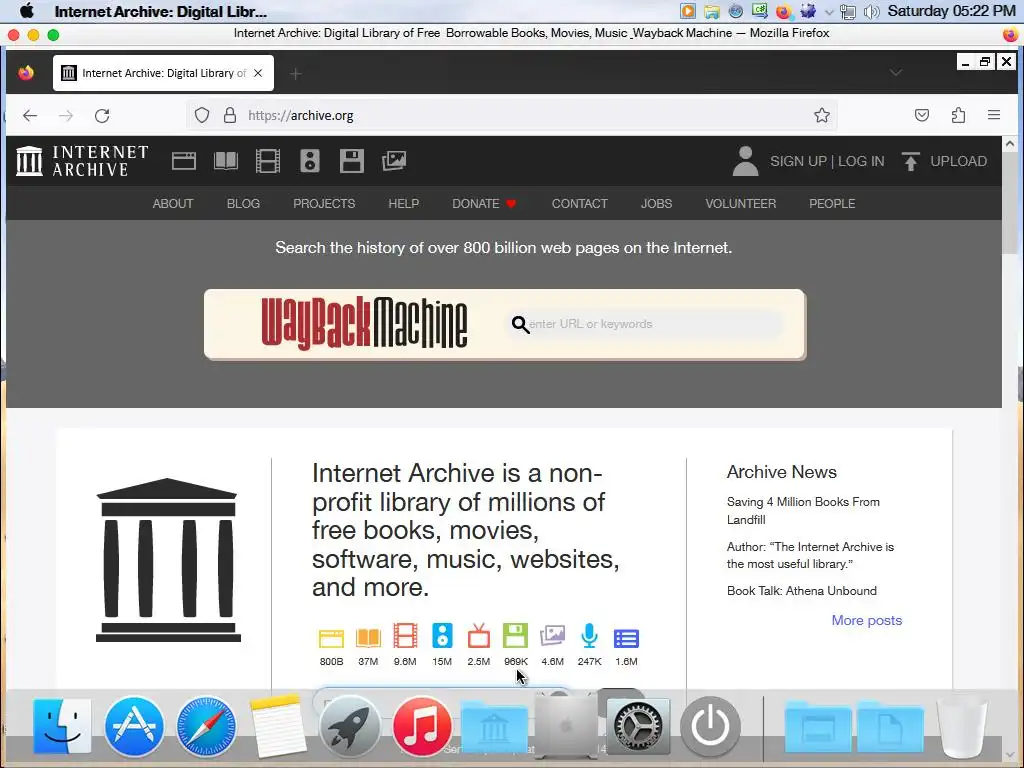Reload the current page

click(x=102, y=116)
